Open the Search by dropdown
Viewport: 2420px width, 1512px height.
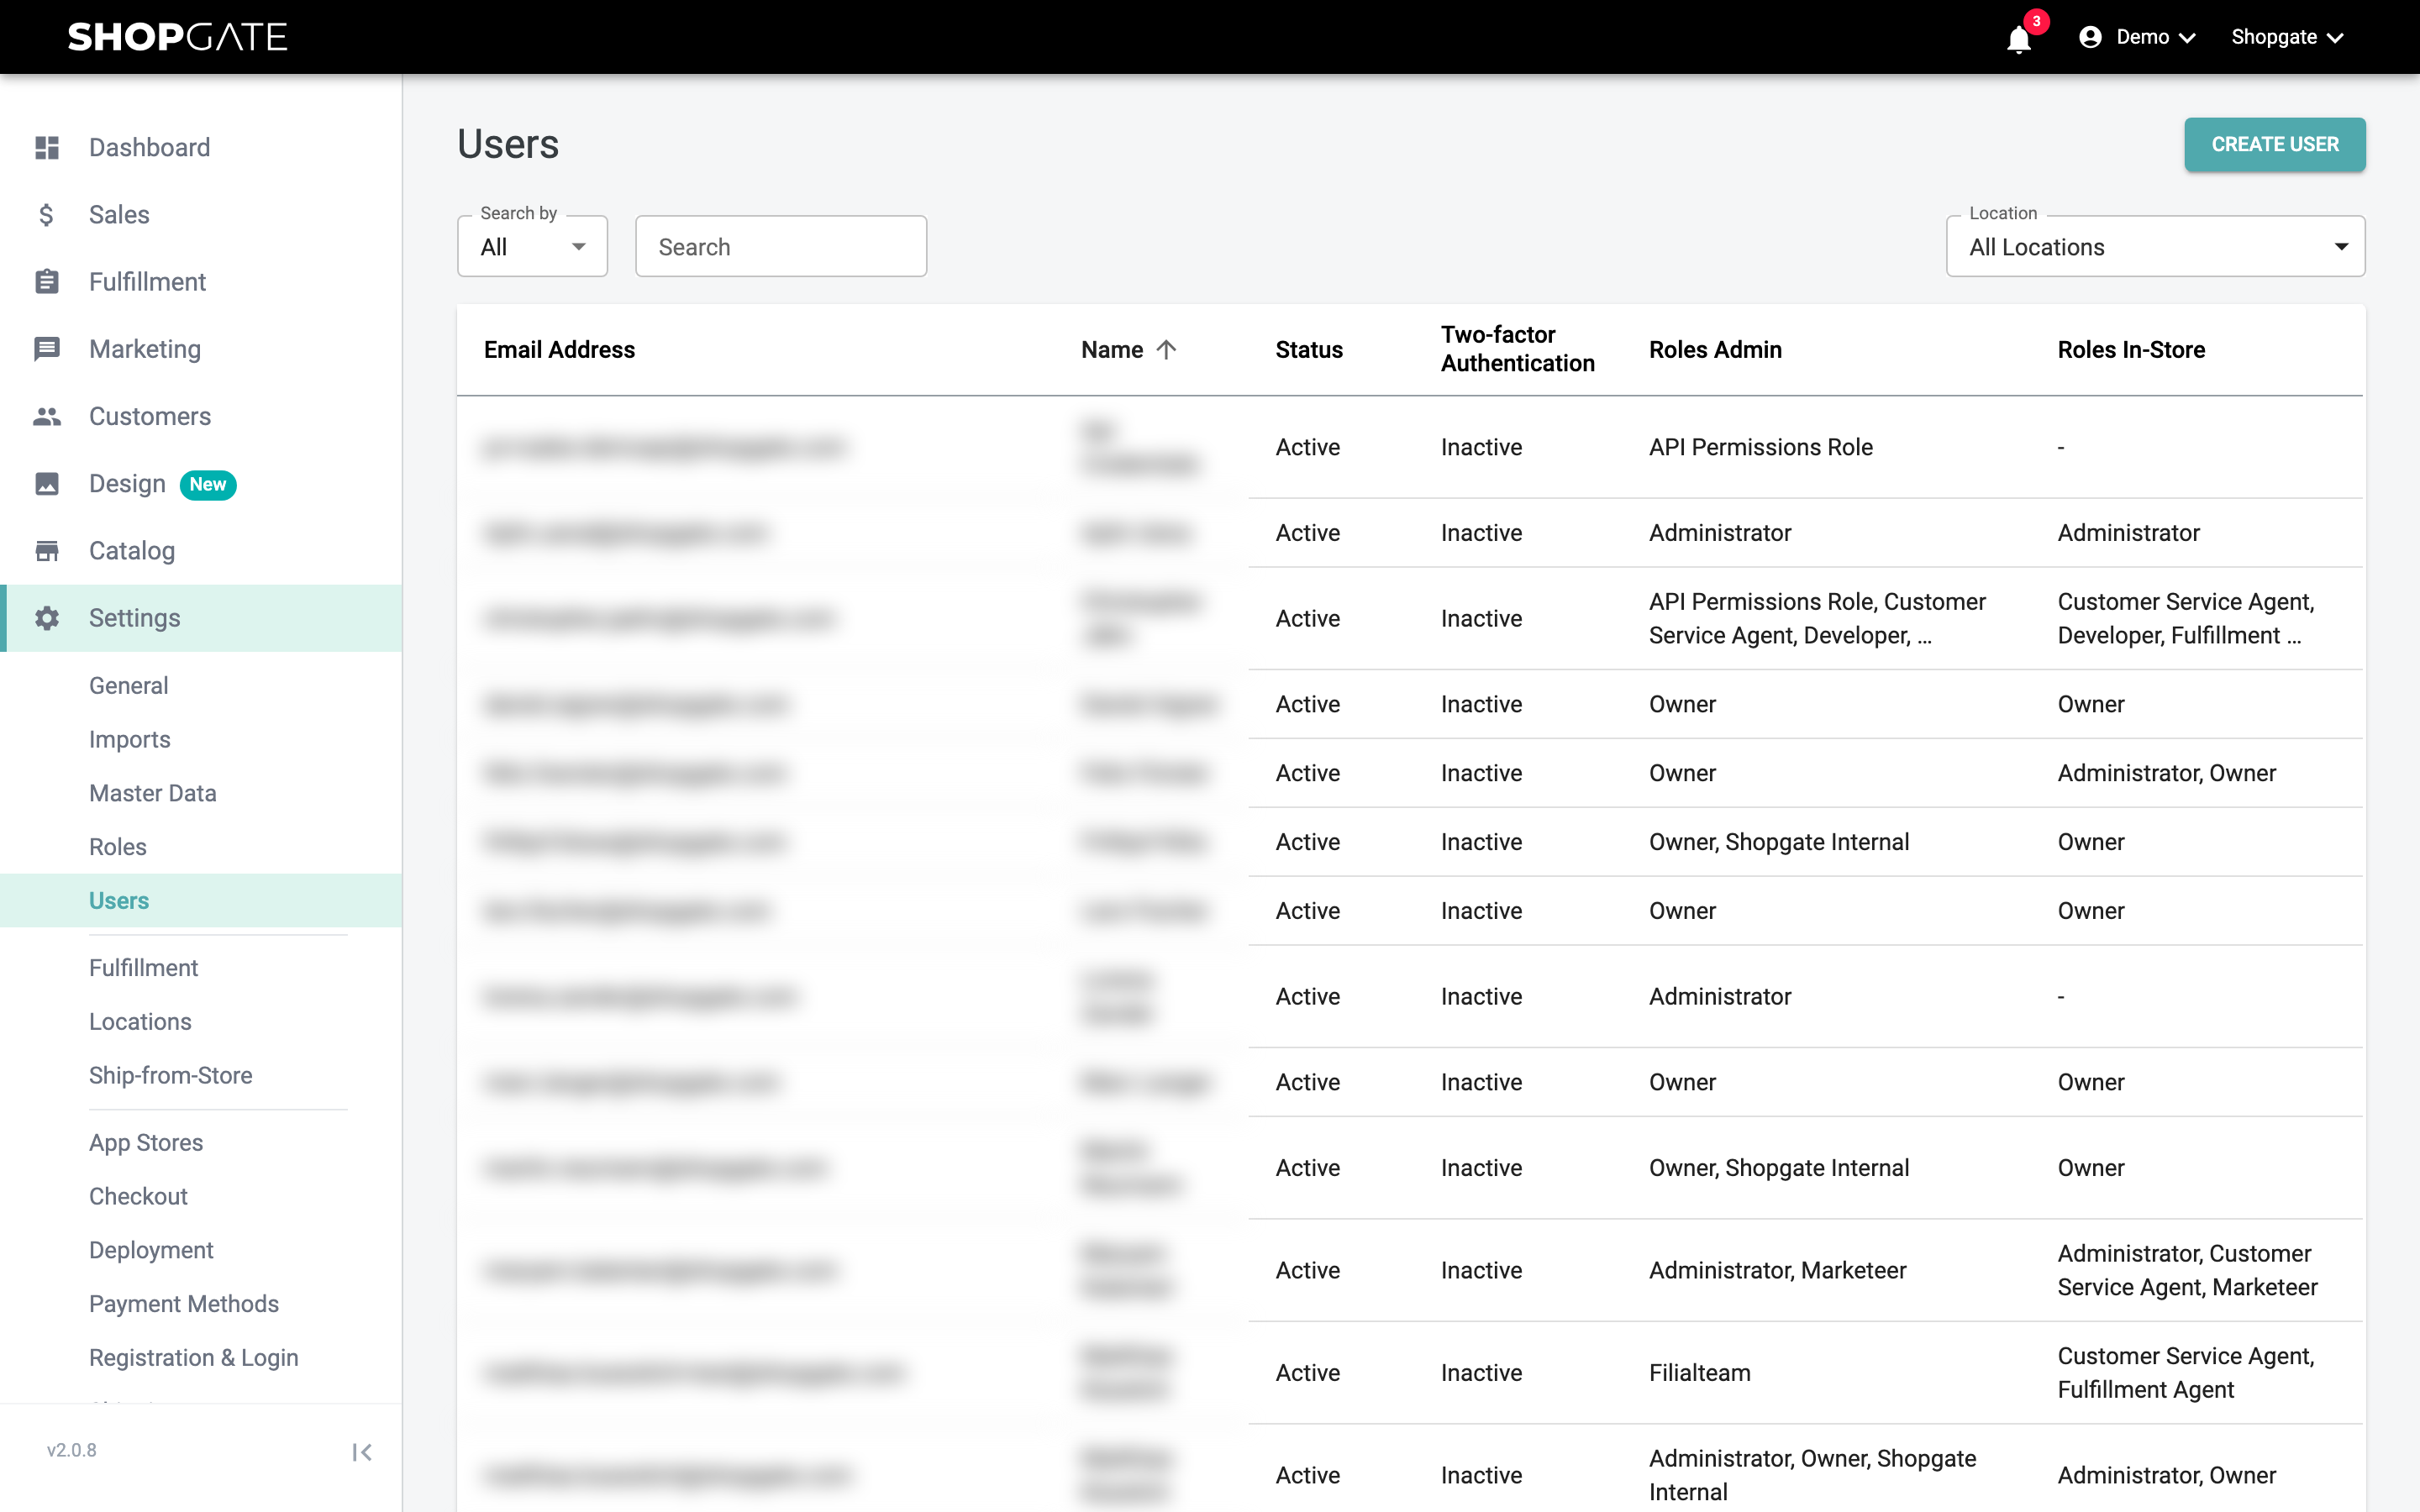[532, 246]
